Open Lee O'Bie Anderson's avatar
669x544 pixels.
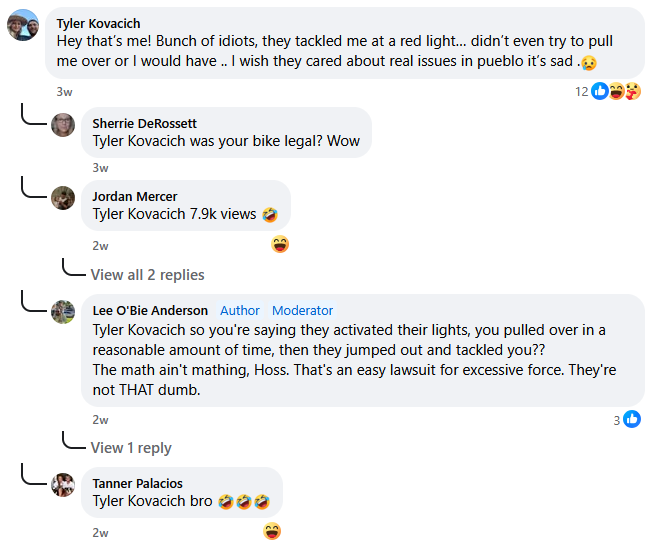pos(63,311)
